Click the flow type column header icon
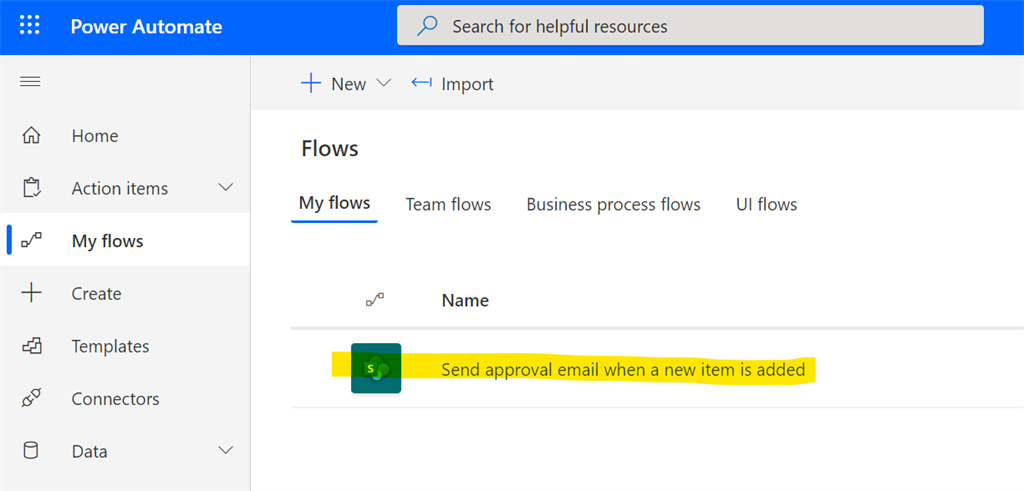The width and height of the screenshot is (1024, 491). click(x=375, y=300)
